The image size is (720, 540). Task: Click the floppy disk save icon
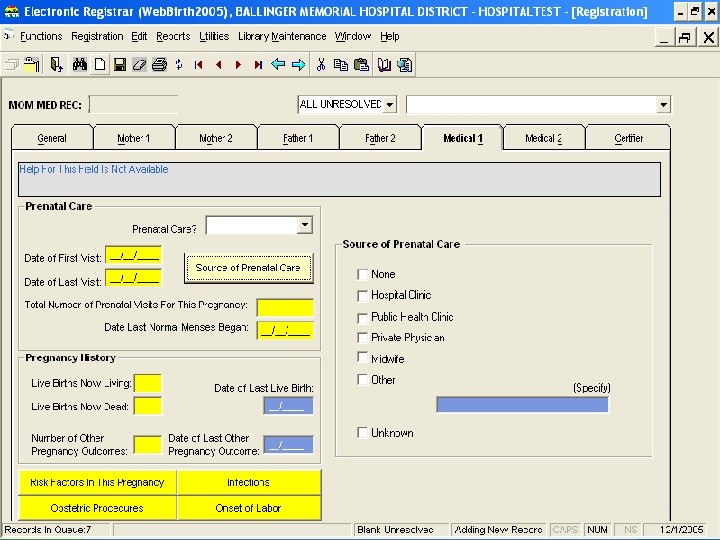pyautogui.click(x=120, y=65)
